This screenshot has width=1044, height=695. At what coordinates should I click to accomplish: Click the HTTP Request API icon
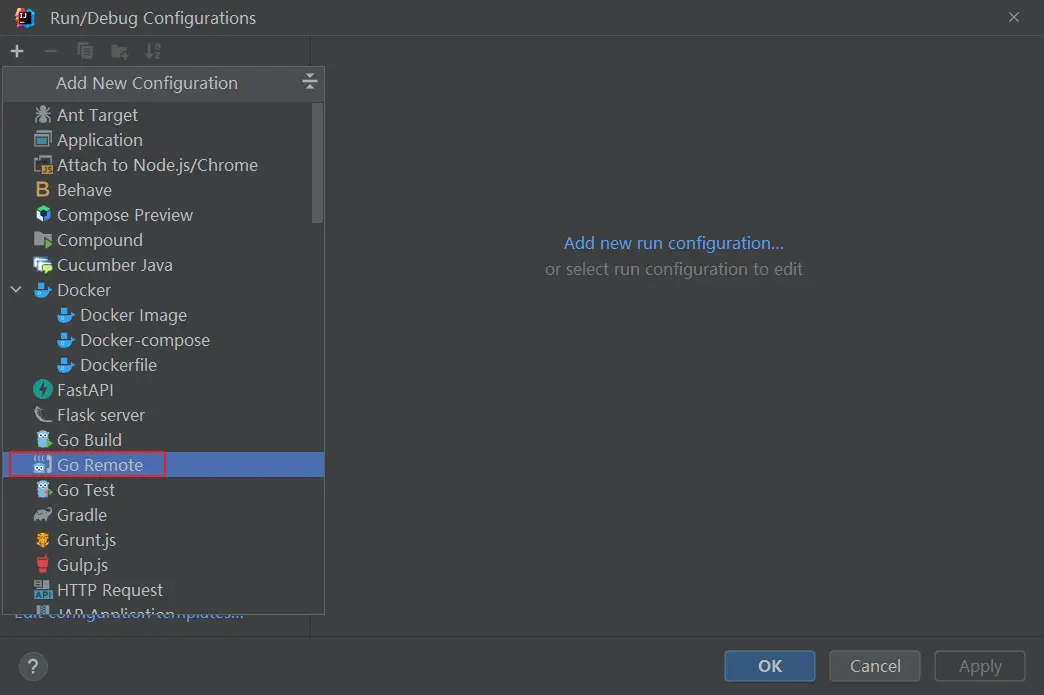coord(43,590)
